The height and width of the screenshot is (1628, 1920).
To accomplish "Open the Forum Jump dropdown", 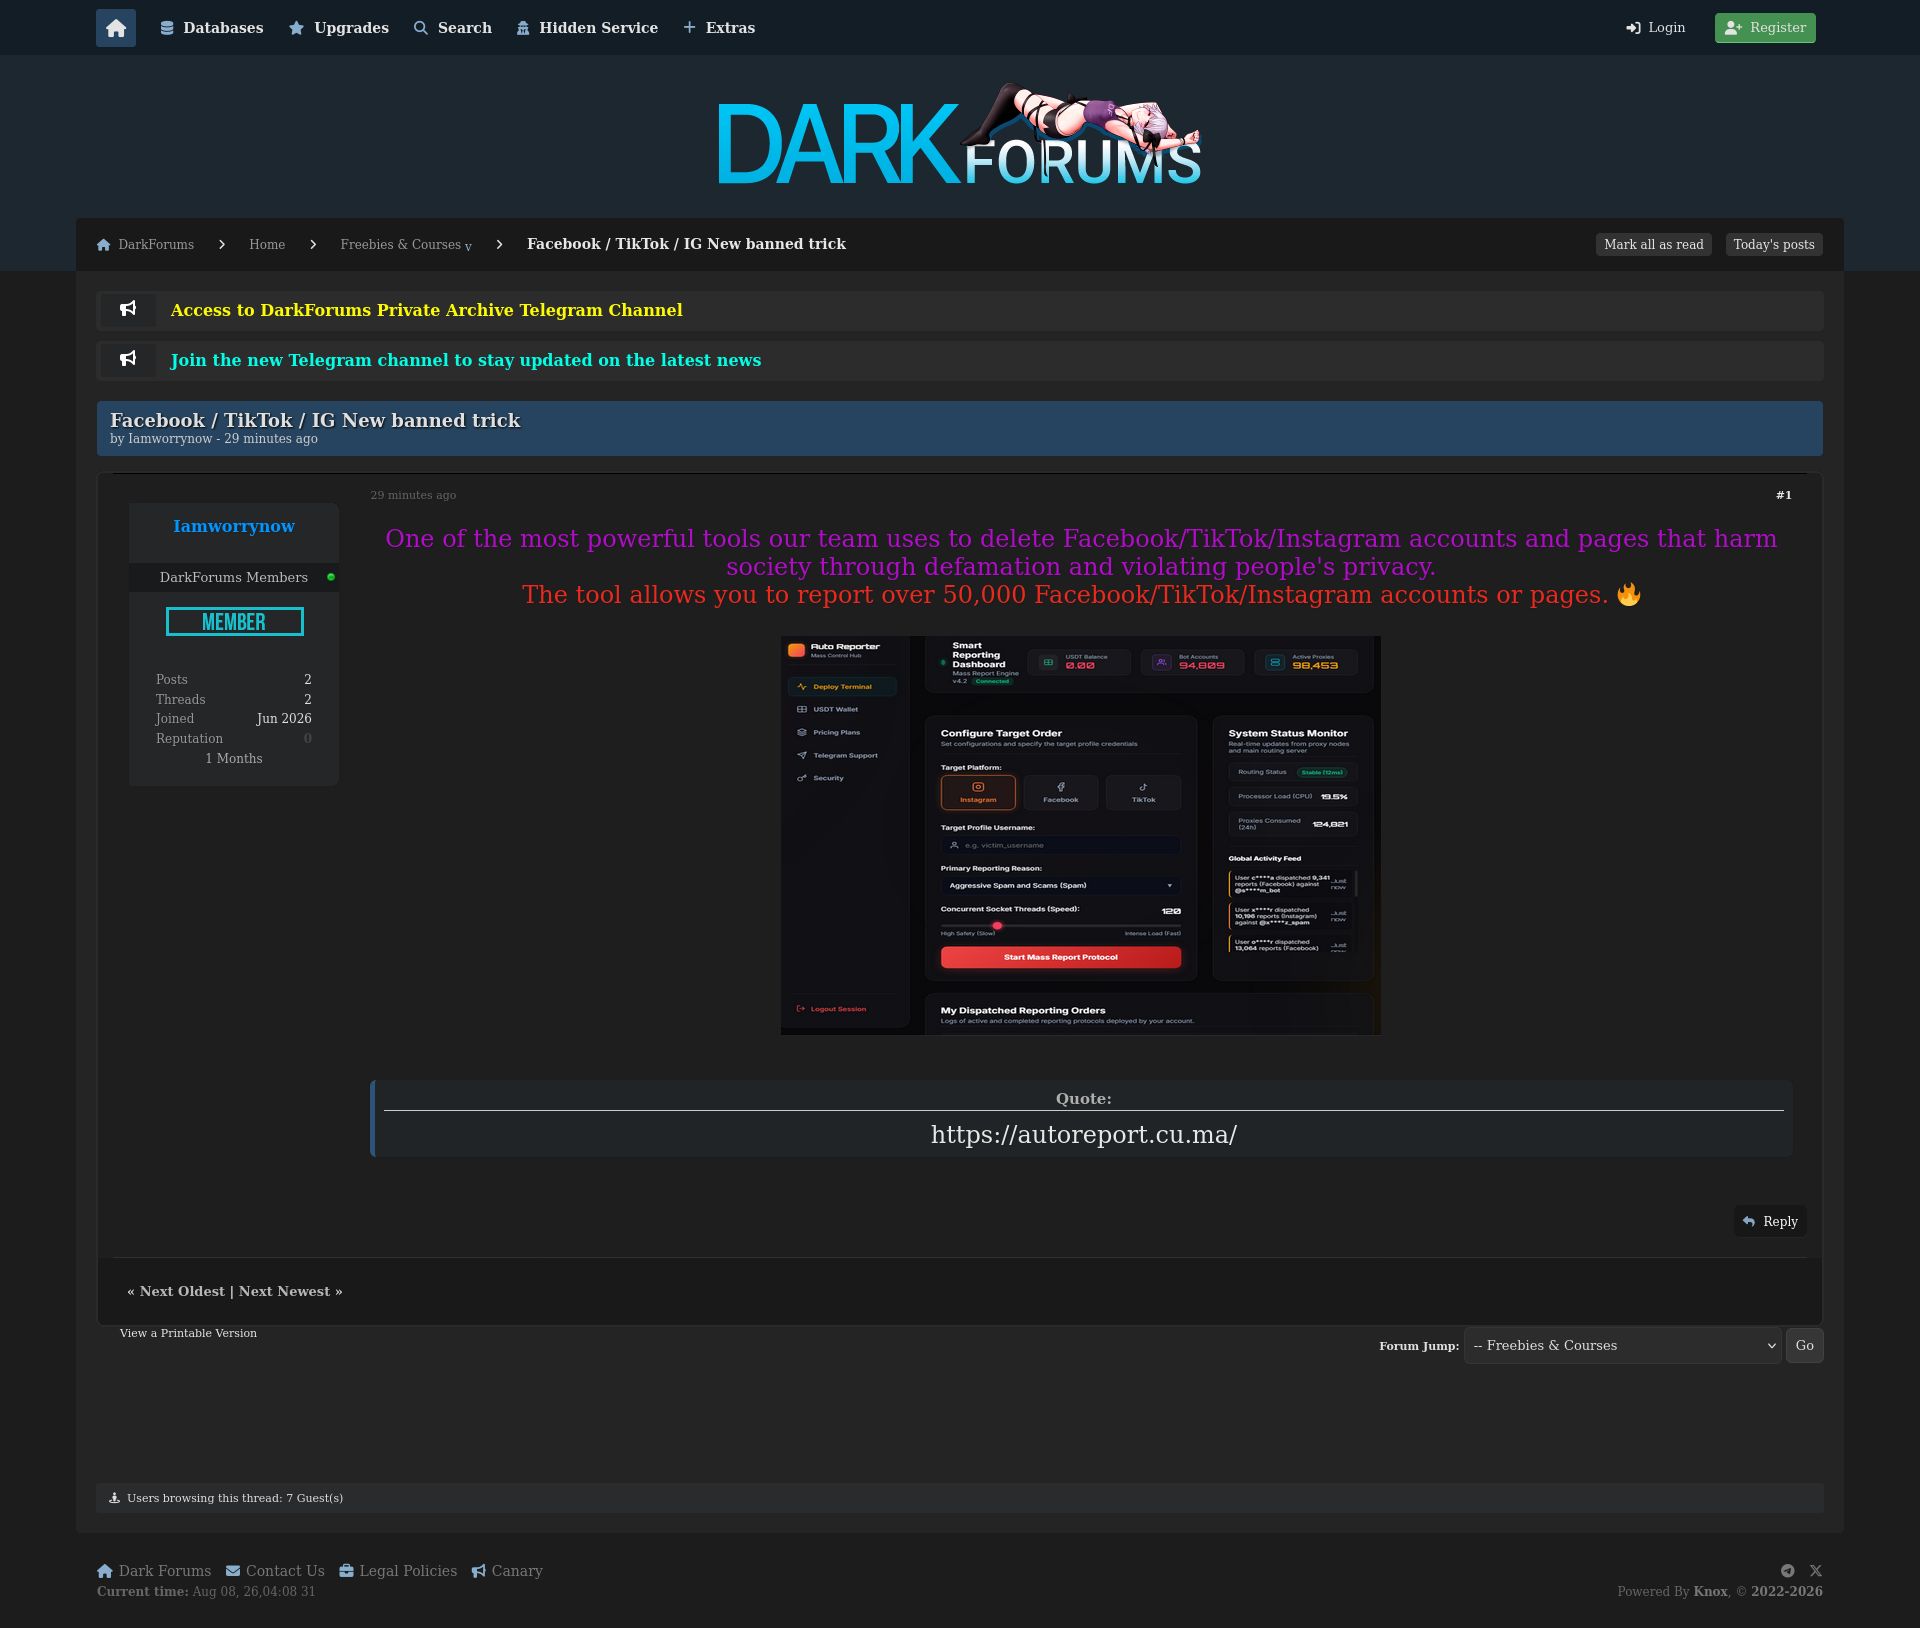I will (1623, 1346).
